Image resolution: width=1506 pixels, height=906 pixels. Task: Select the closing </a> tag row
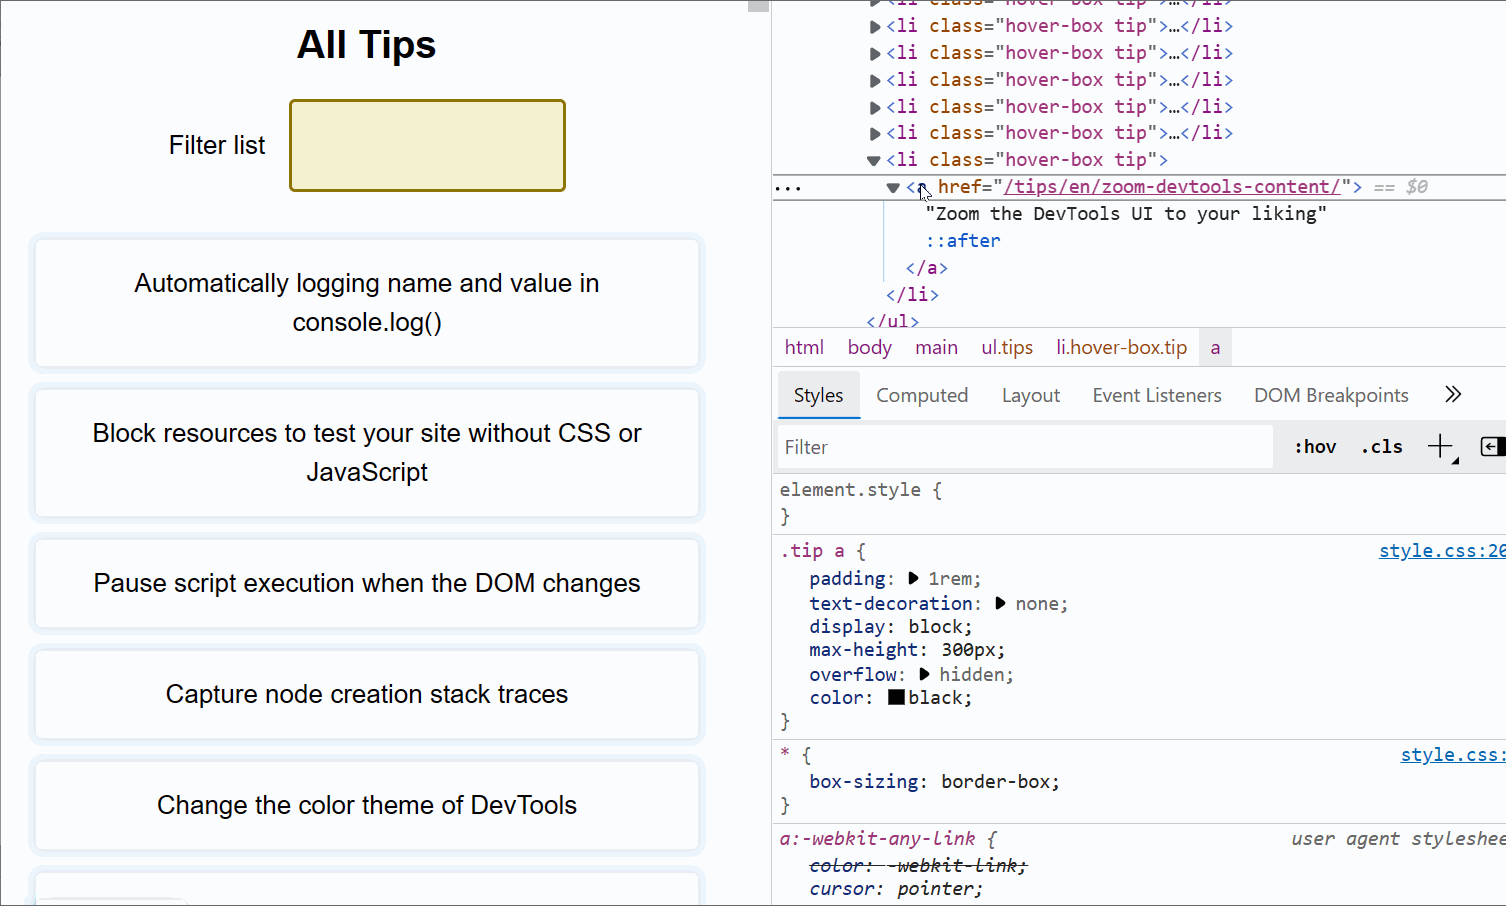click(x=927, y=268)
